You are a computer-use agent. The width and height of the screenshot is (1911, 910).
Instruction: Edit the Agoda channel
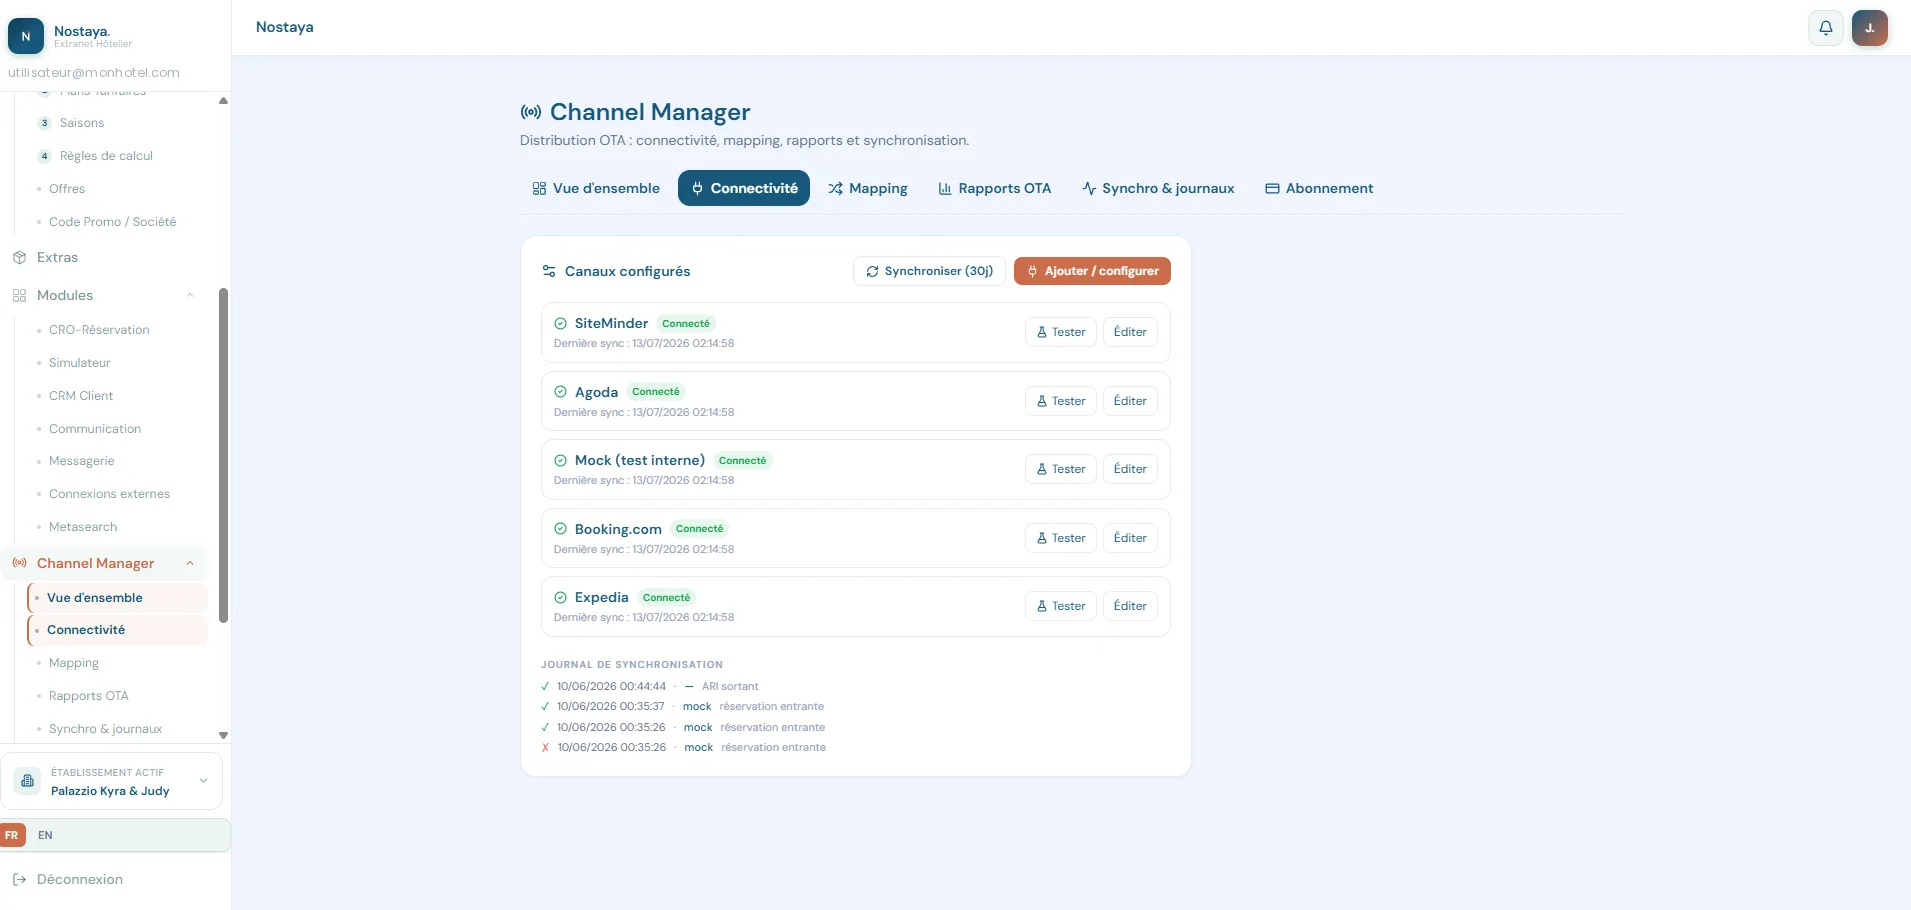coord(1130,401)
